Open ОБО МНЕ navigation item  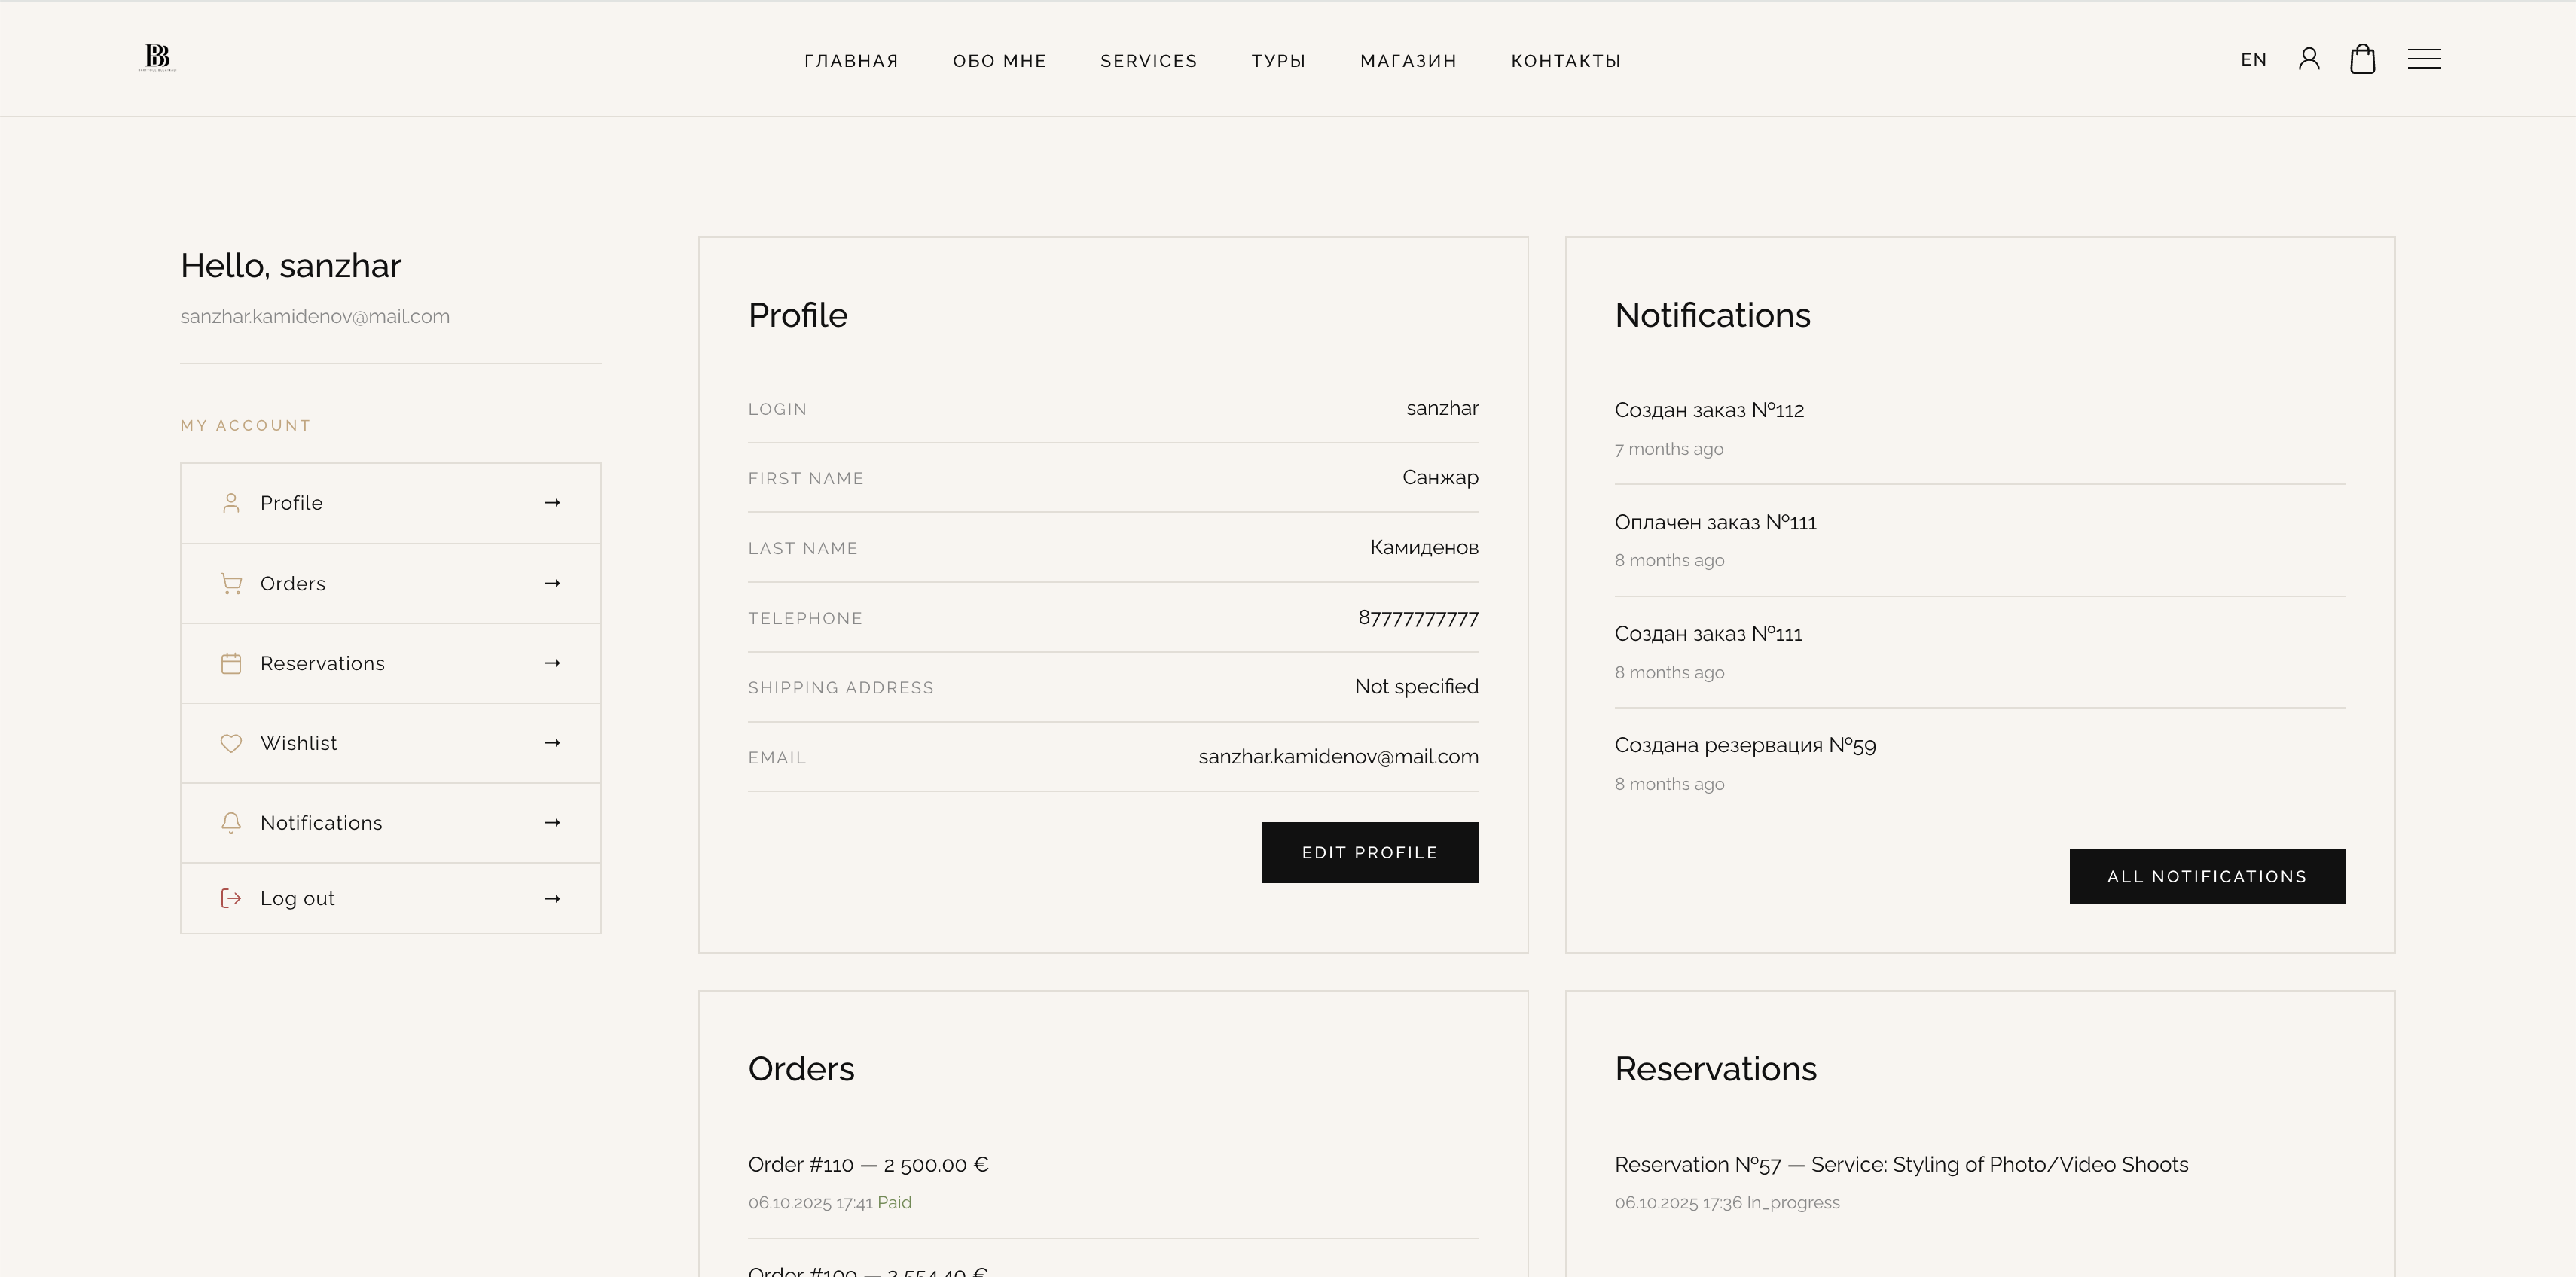tap(999, 61)
